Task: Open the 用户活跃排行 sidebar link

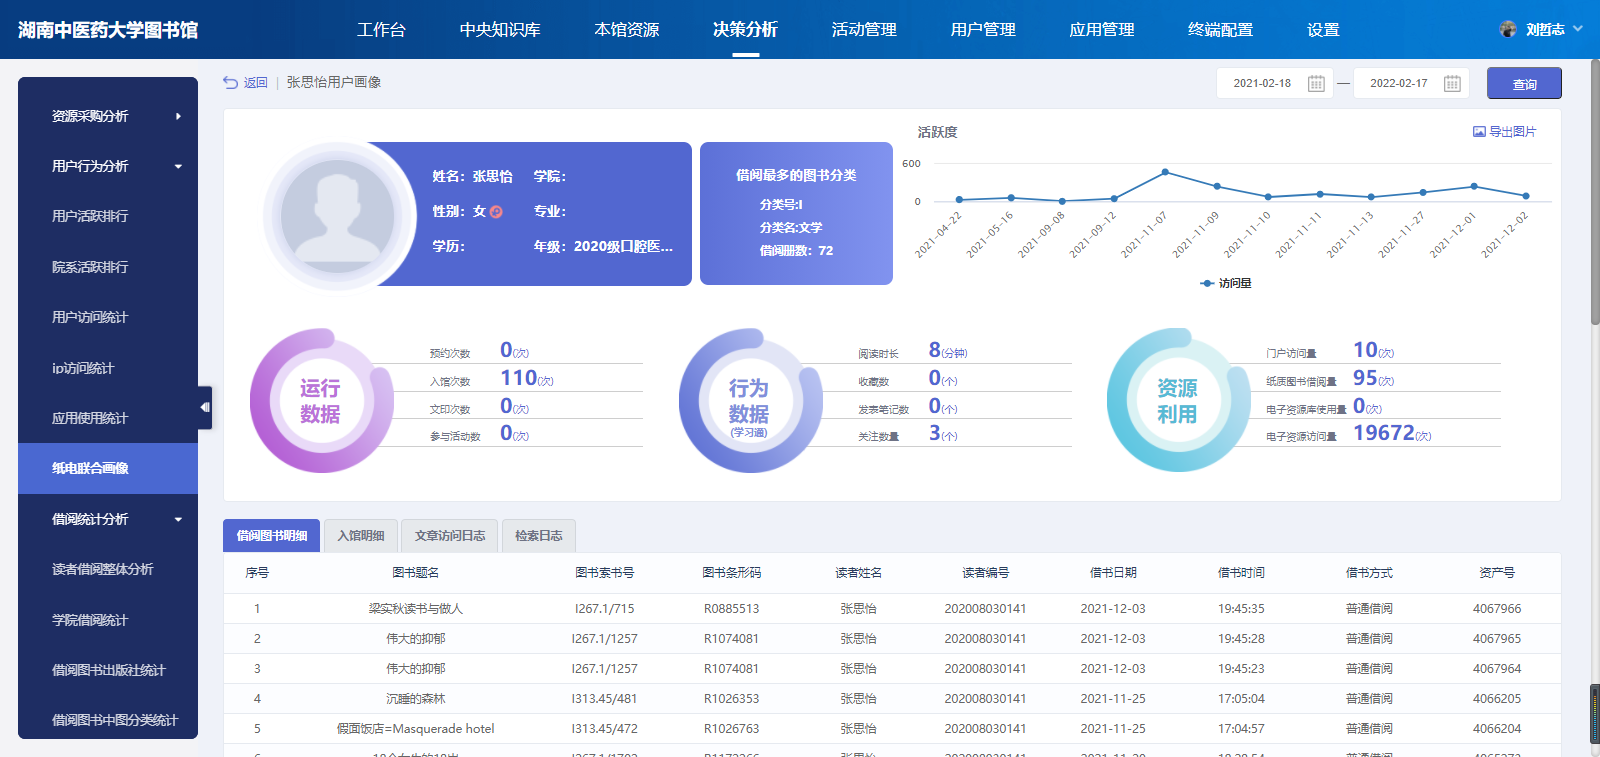Action: point(90,216)
